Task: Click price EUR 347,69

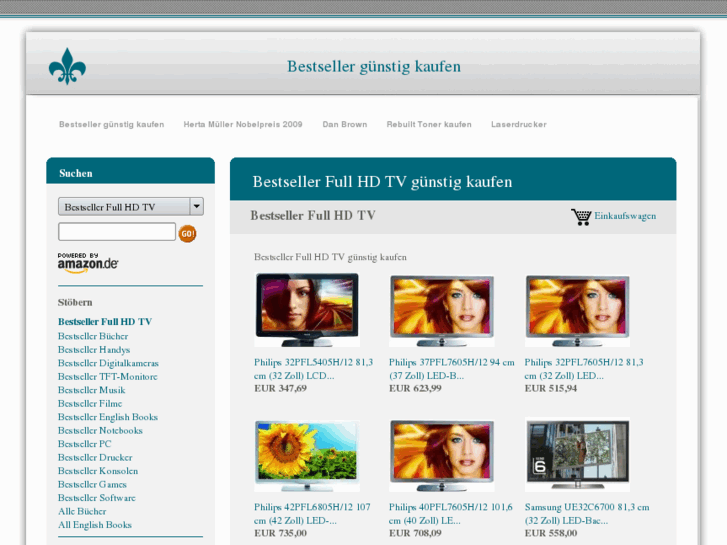Action: 281,388
